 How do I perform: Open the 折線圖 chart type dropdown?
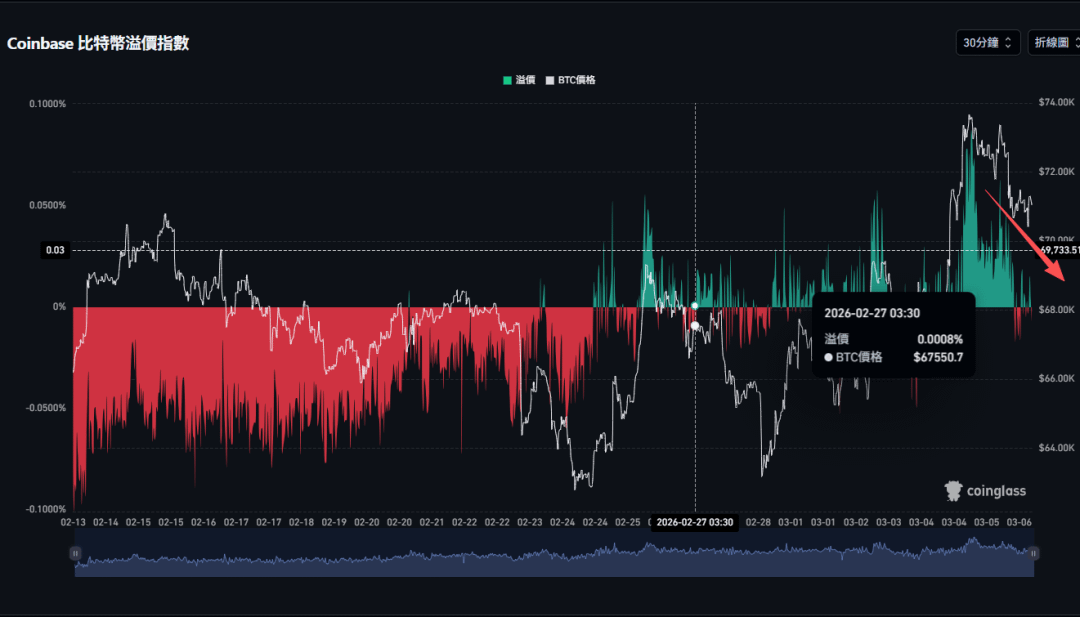click(1054, 43)
